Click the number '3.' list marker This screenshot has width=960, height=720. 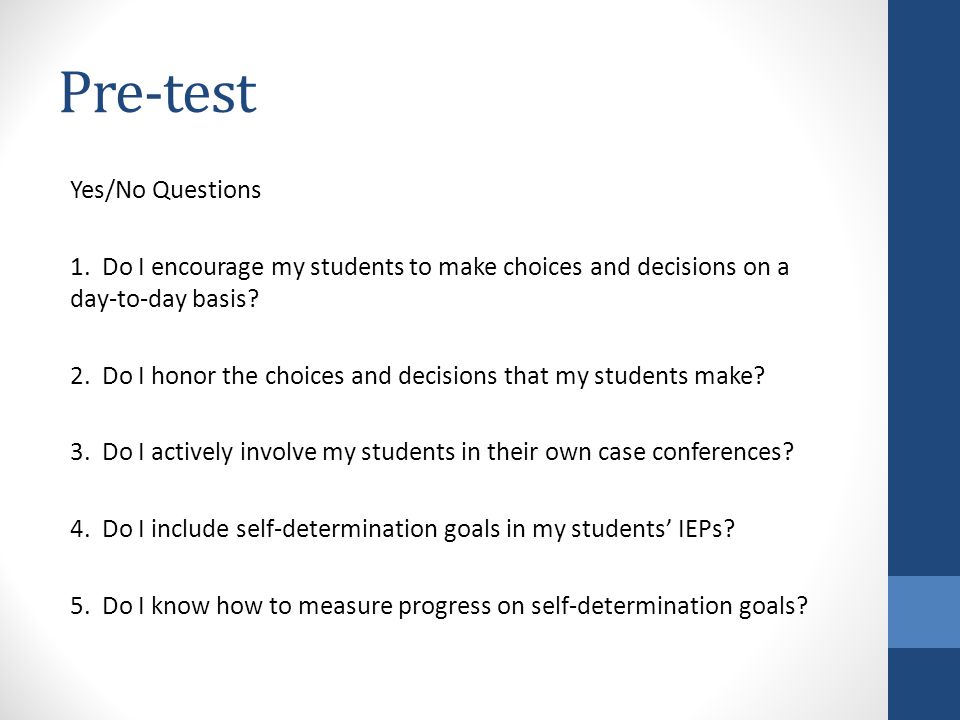[x=81, y=452]
